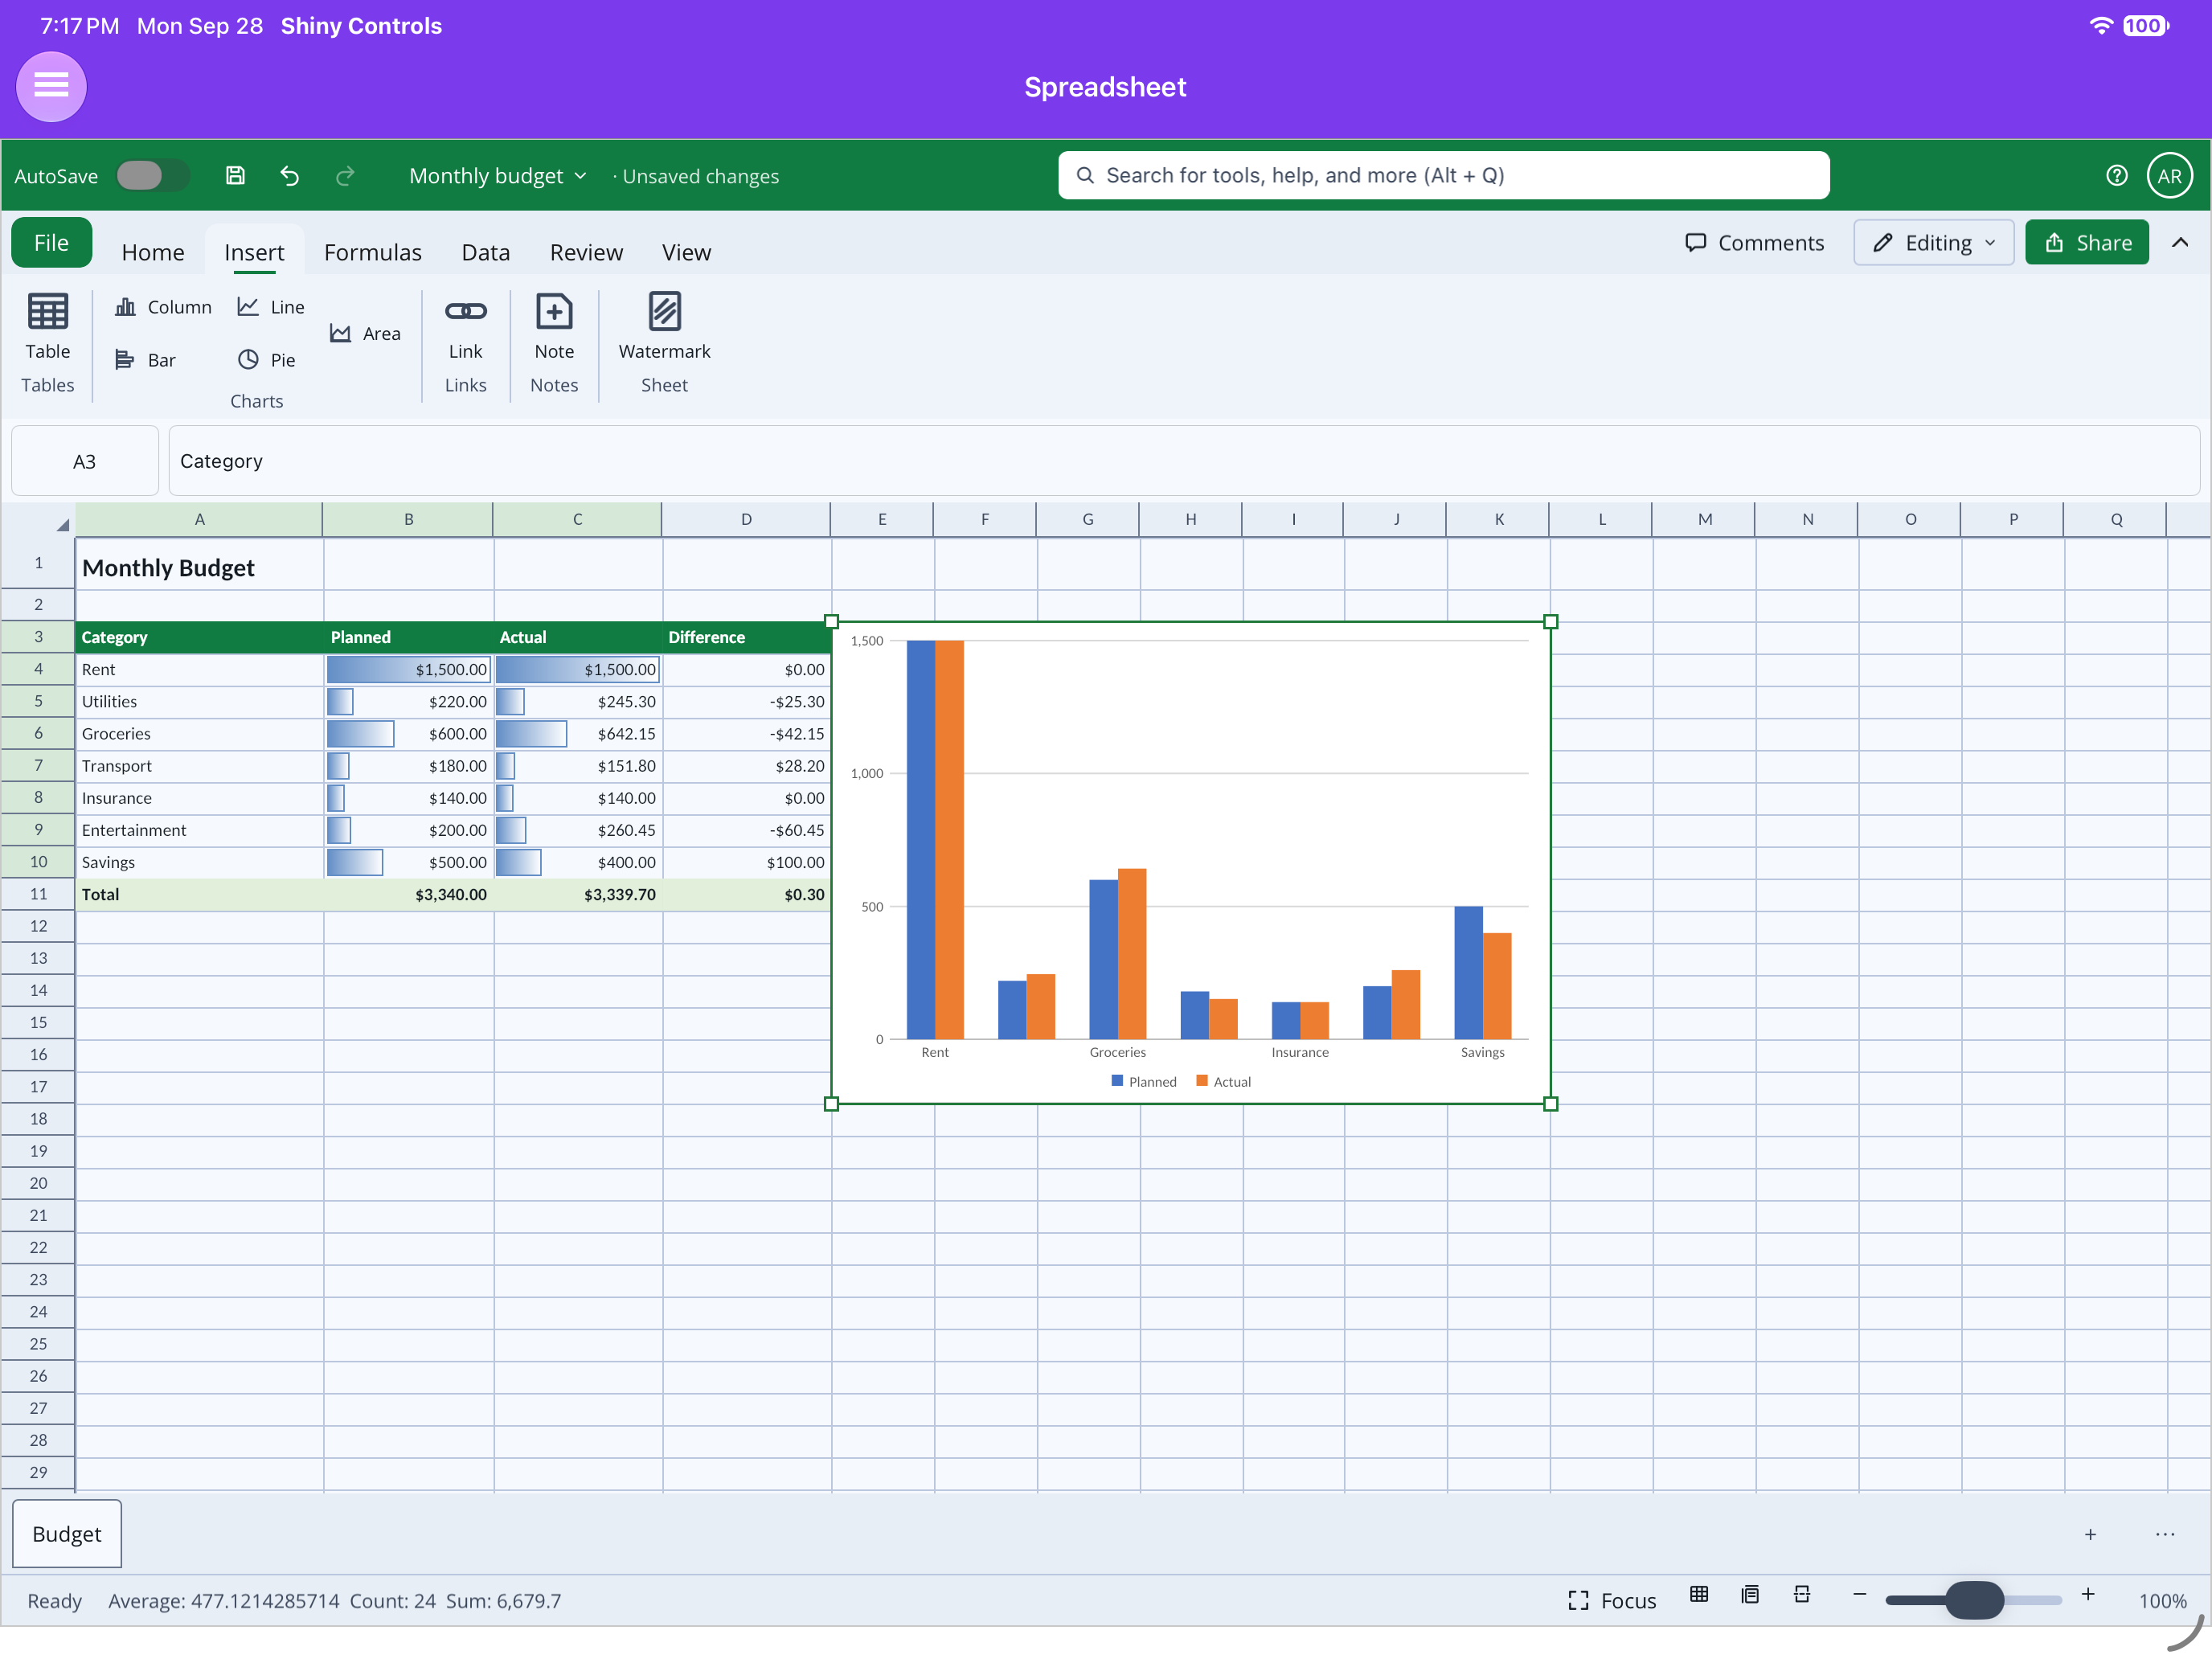Screen dimensions: 2212x1659
Task: Undo the last action
Action: click(290, 176)
